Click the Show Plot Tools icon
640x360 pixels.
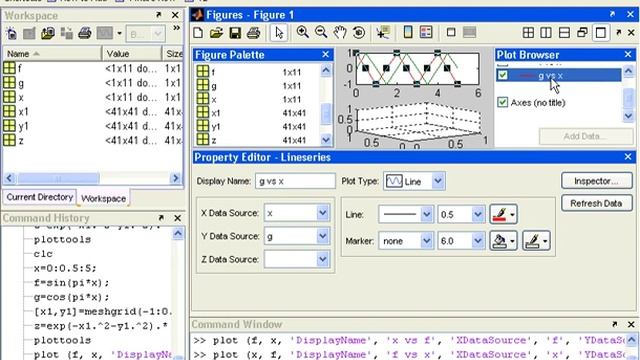pos(469,32)
